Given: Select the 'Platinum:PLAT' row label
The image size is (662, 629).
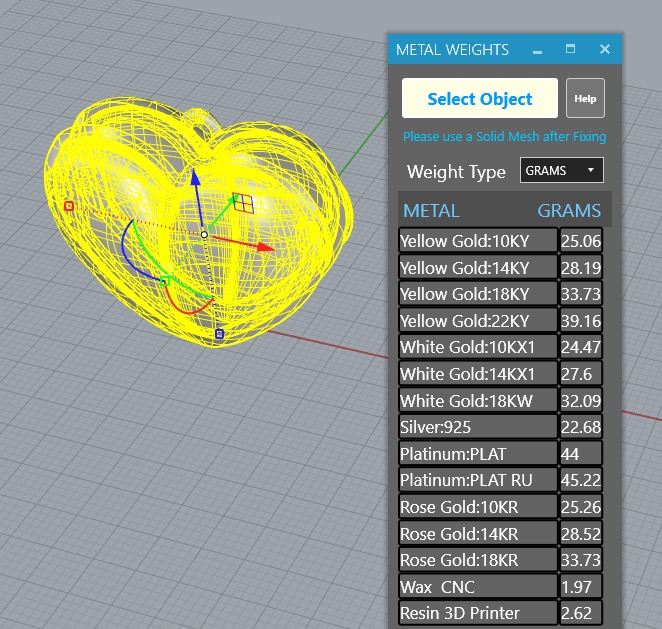Looking at the screenshot, I should click(478, 454).
